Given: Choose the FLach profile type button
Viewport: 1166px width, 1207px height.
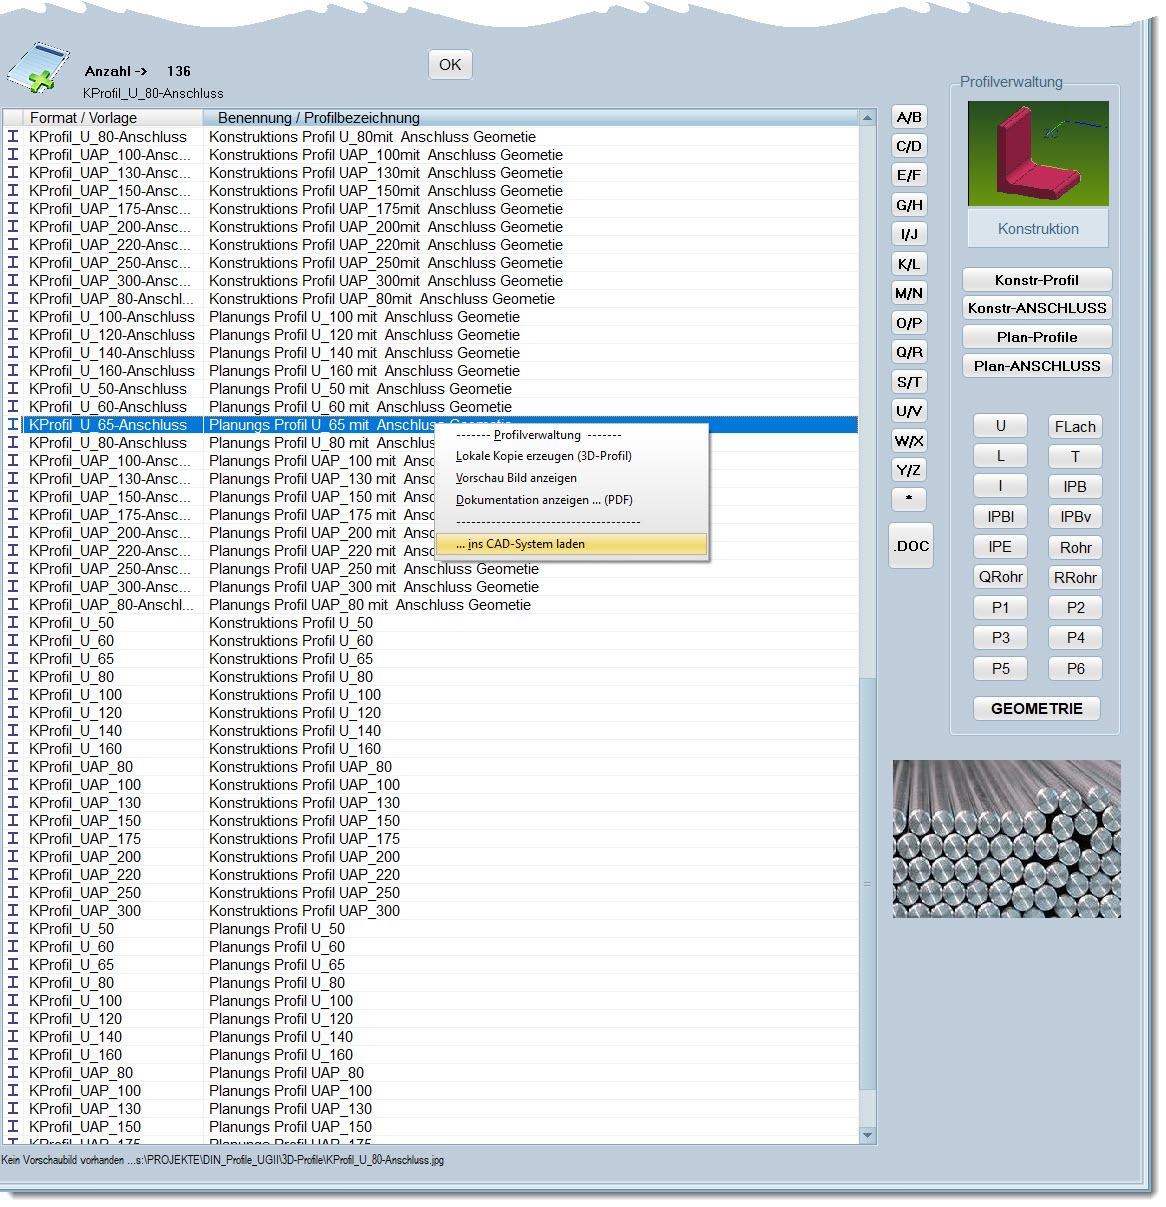Looking at the screenshot, I should coord(1075,427).
